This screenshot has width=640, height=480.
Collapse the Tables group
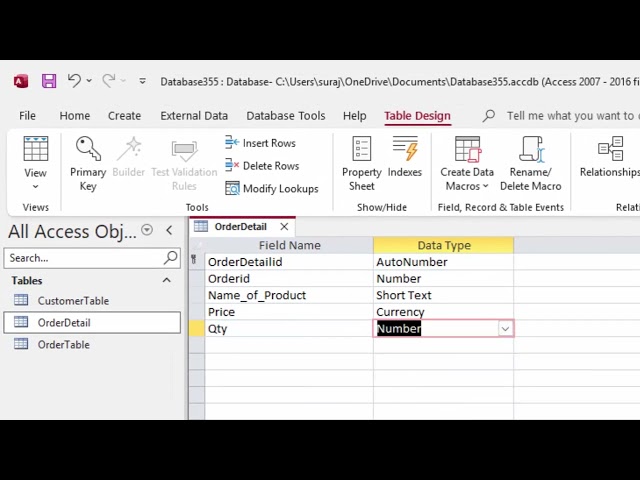pyautogui.click(x=167, y=280)
